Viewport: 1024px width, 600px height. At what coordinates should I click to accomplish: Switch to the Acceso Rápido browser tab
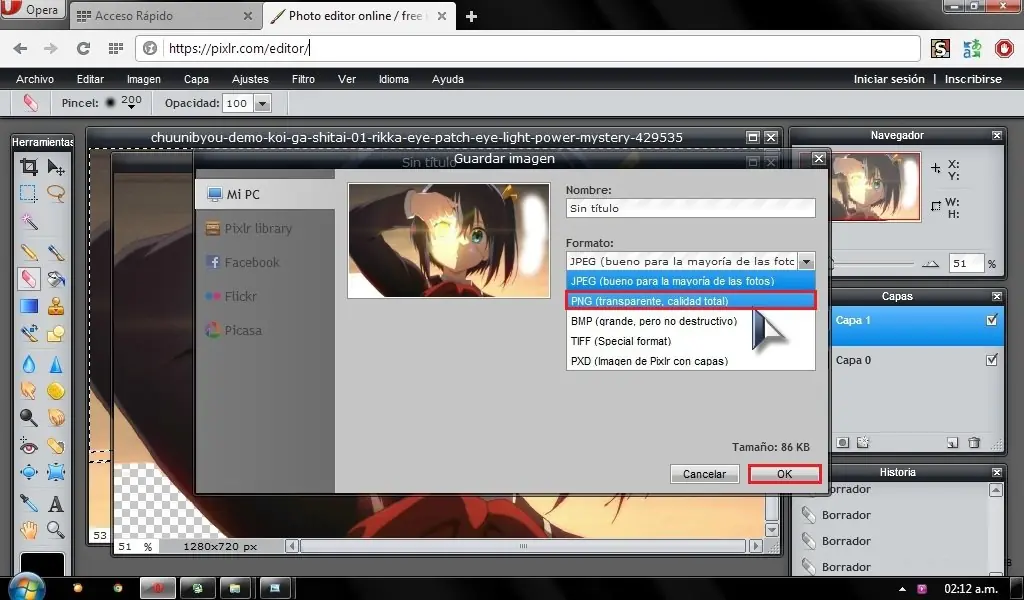click(x=163, y=16)
